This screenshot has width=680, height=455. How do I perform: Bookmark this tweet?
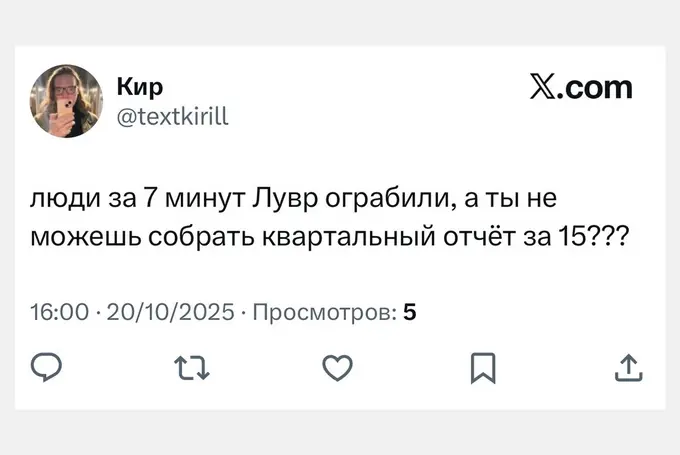[x=483, y=368]
